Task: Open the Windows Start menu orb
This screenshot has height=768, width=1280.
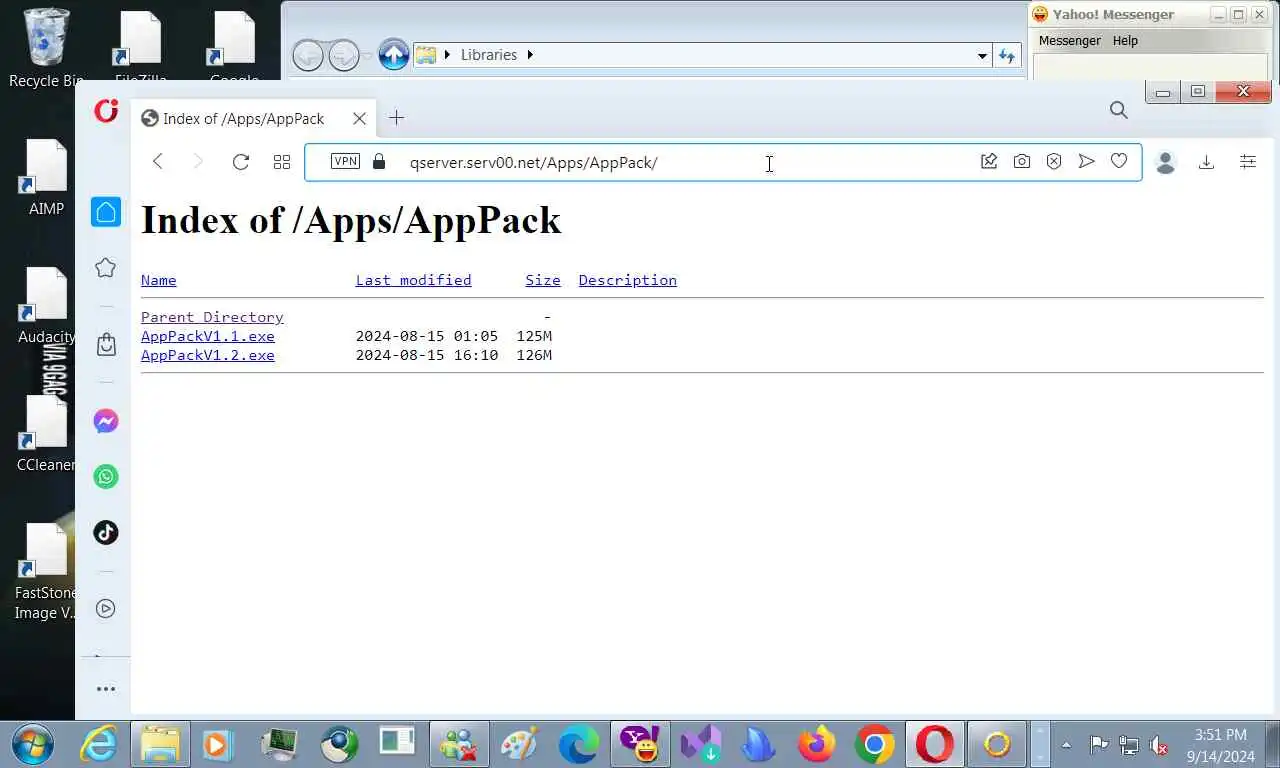Action: (x=34, y=744)
